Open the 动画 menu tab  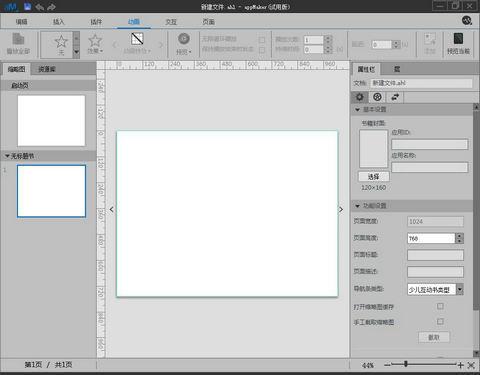[134, 22]
